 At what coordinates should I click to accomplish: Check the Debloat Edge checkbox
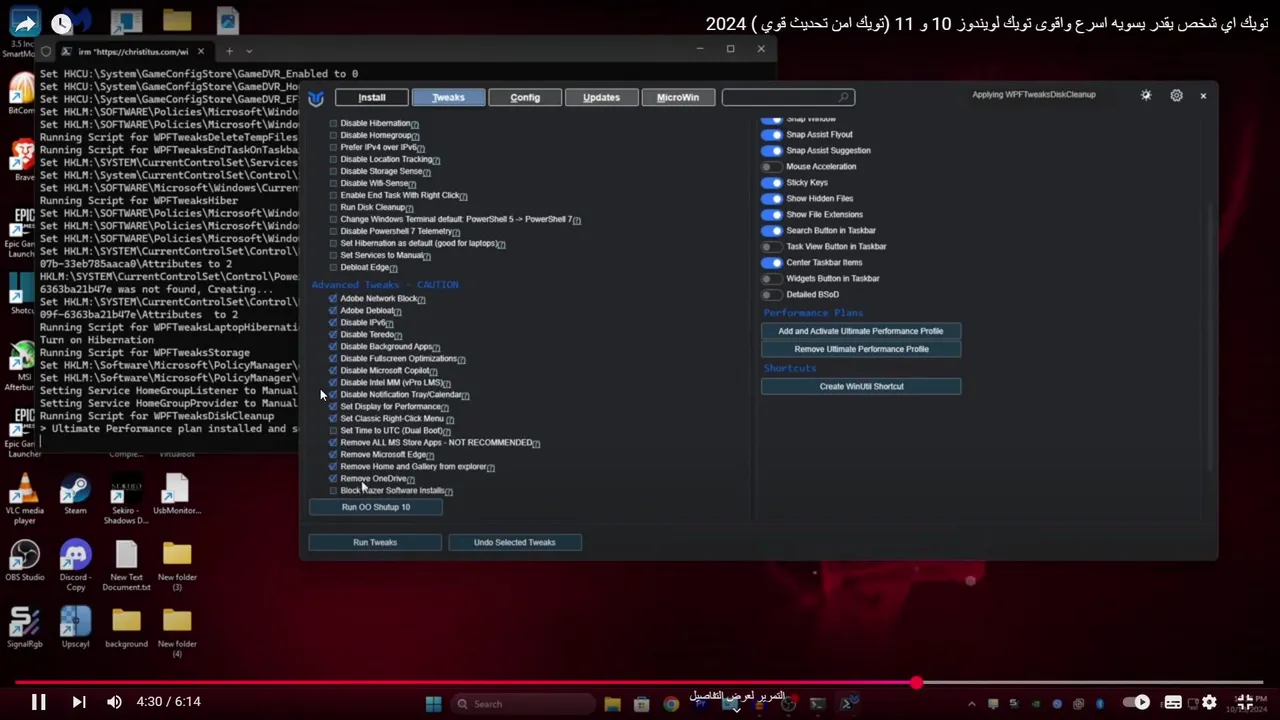[x=334, y=267]
